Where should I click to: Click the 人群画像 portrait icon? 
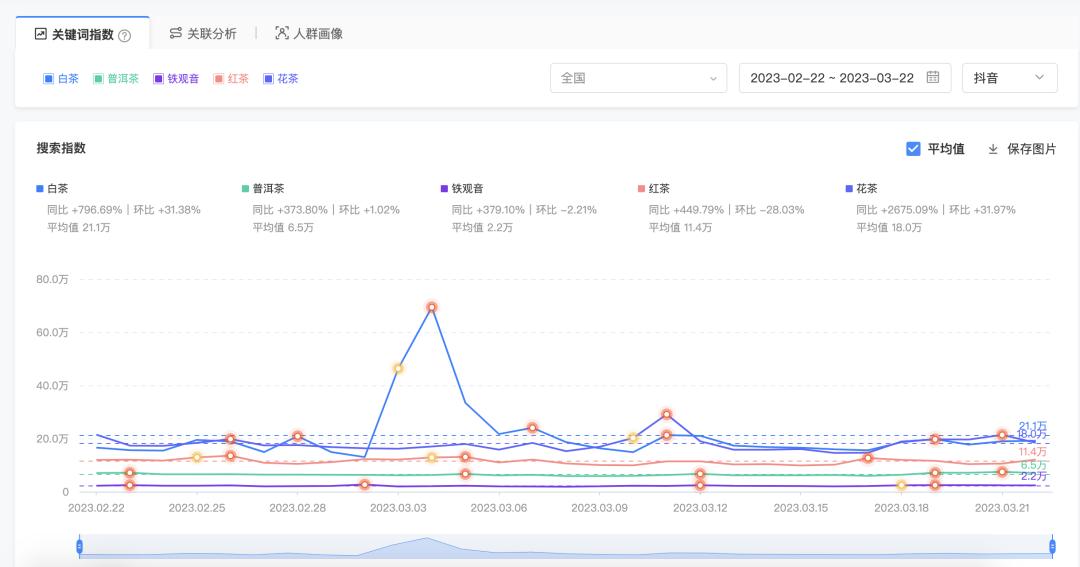[282, 33]
